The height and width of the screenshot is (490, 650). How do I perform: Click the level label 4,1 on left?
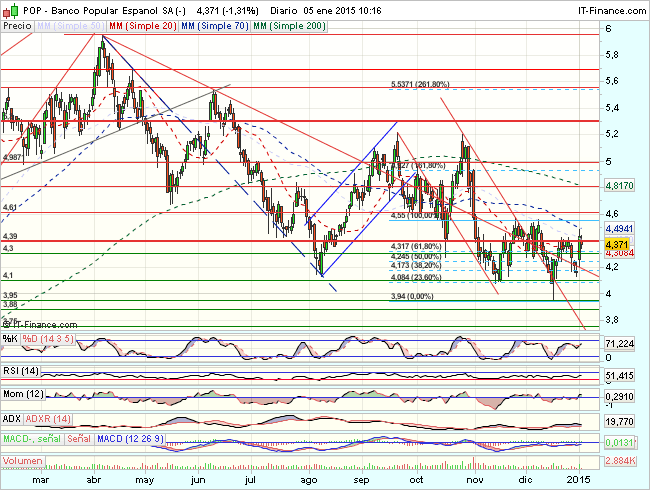pos(8,276)
